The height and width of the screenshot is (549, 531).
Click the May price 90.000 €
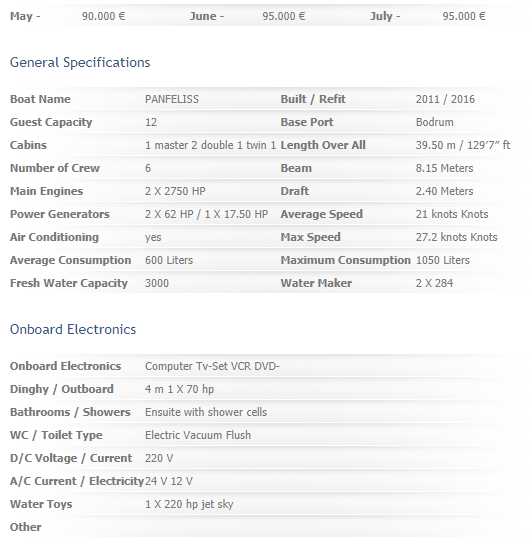(103, 16)
